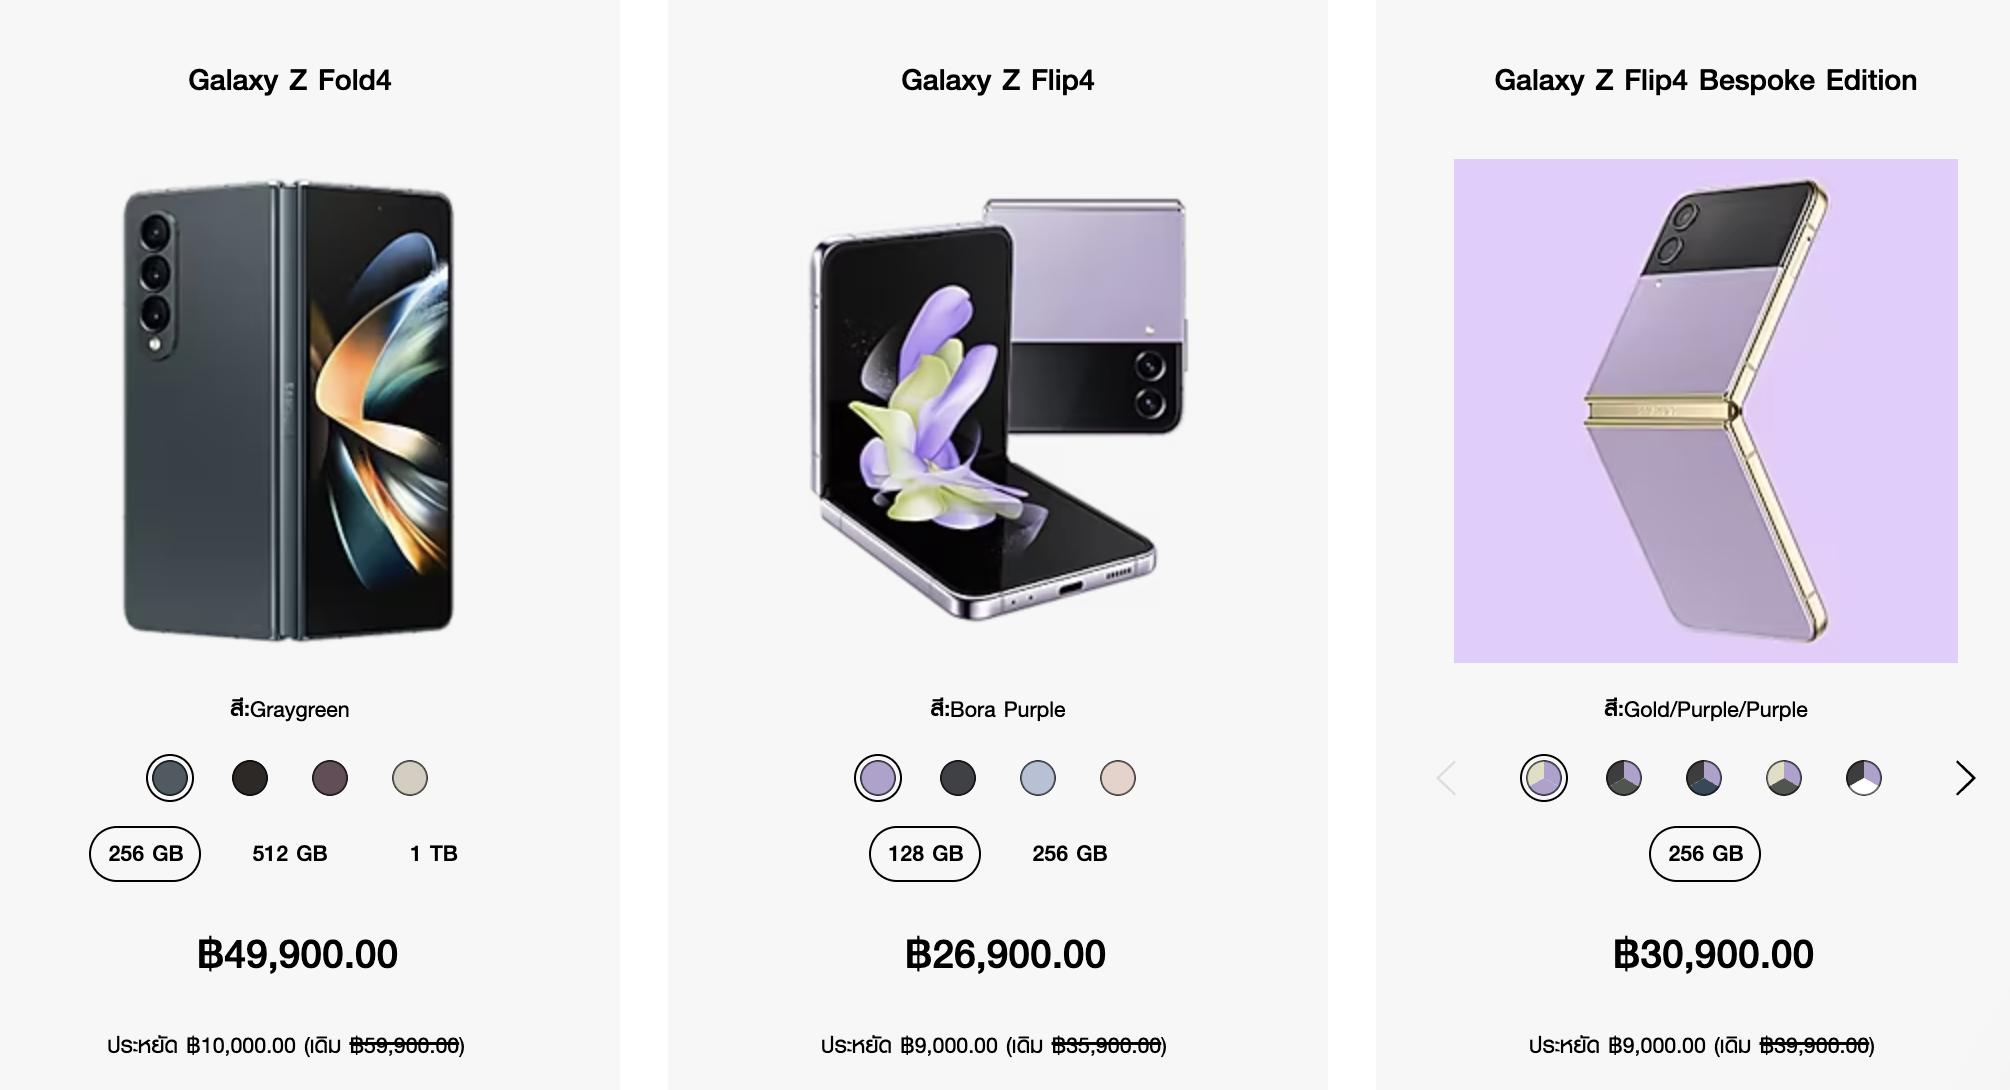Pick burgundy color swatch for Z Fold4
The width and height of the screenshot is (2010, 1090).
(330, 778)
